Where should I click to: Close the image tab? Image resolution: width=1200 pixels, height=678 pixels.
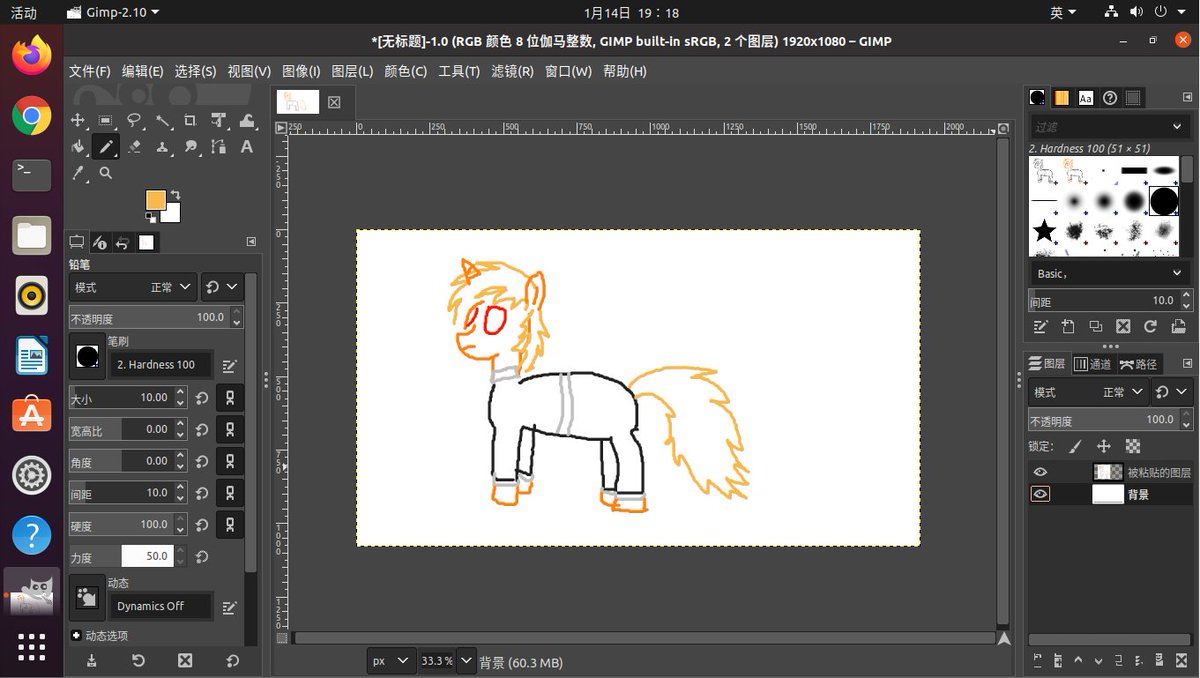(x=334, y=102)
